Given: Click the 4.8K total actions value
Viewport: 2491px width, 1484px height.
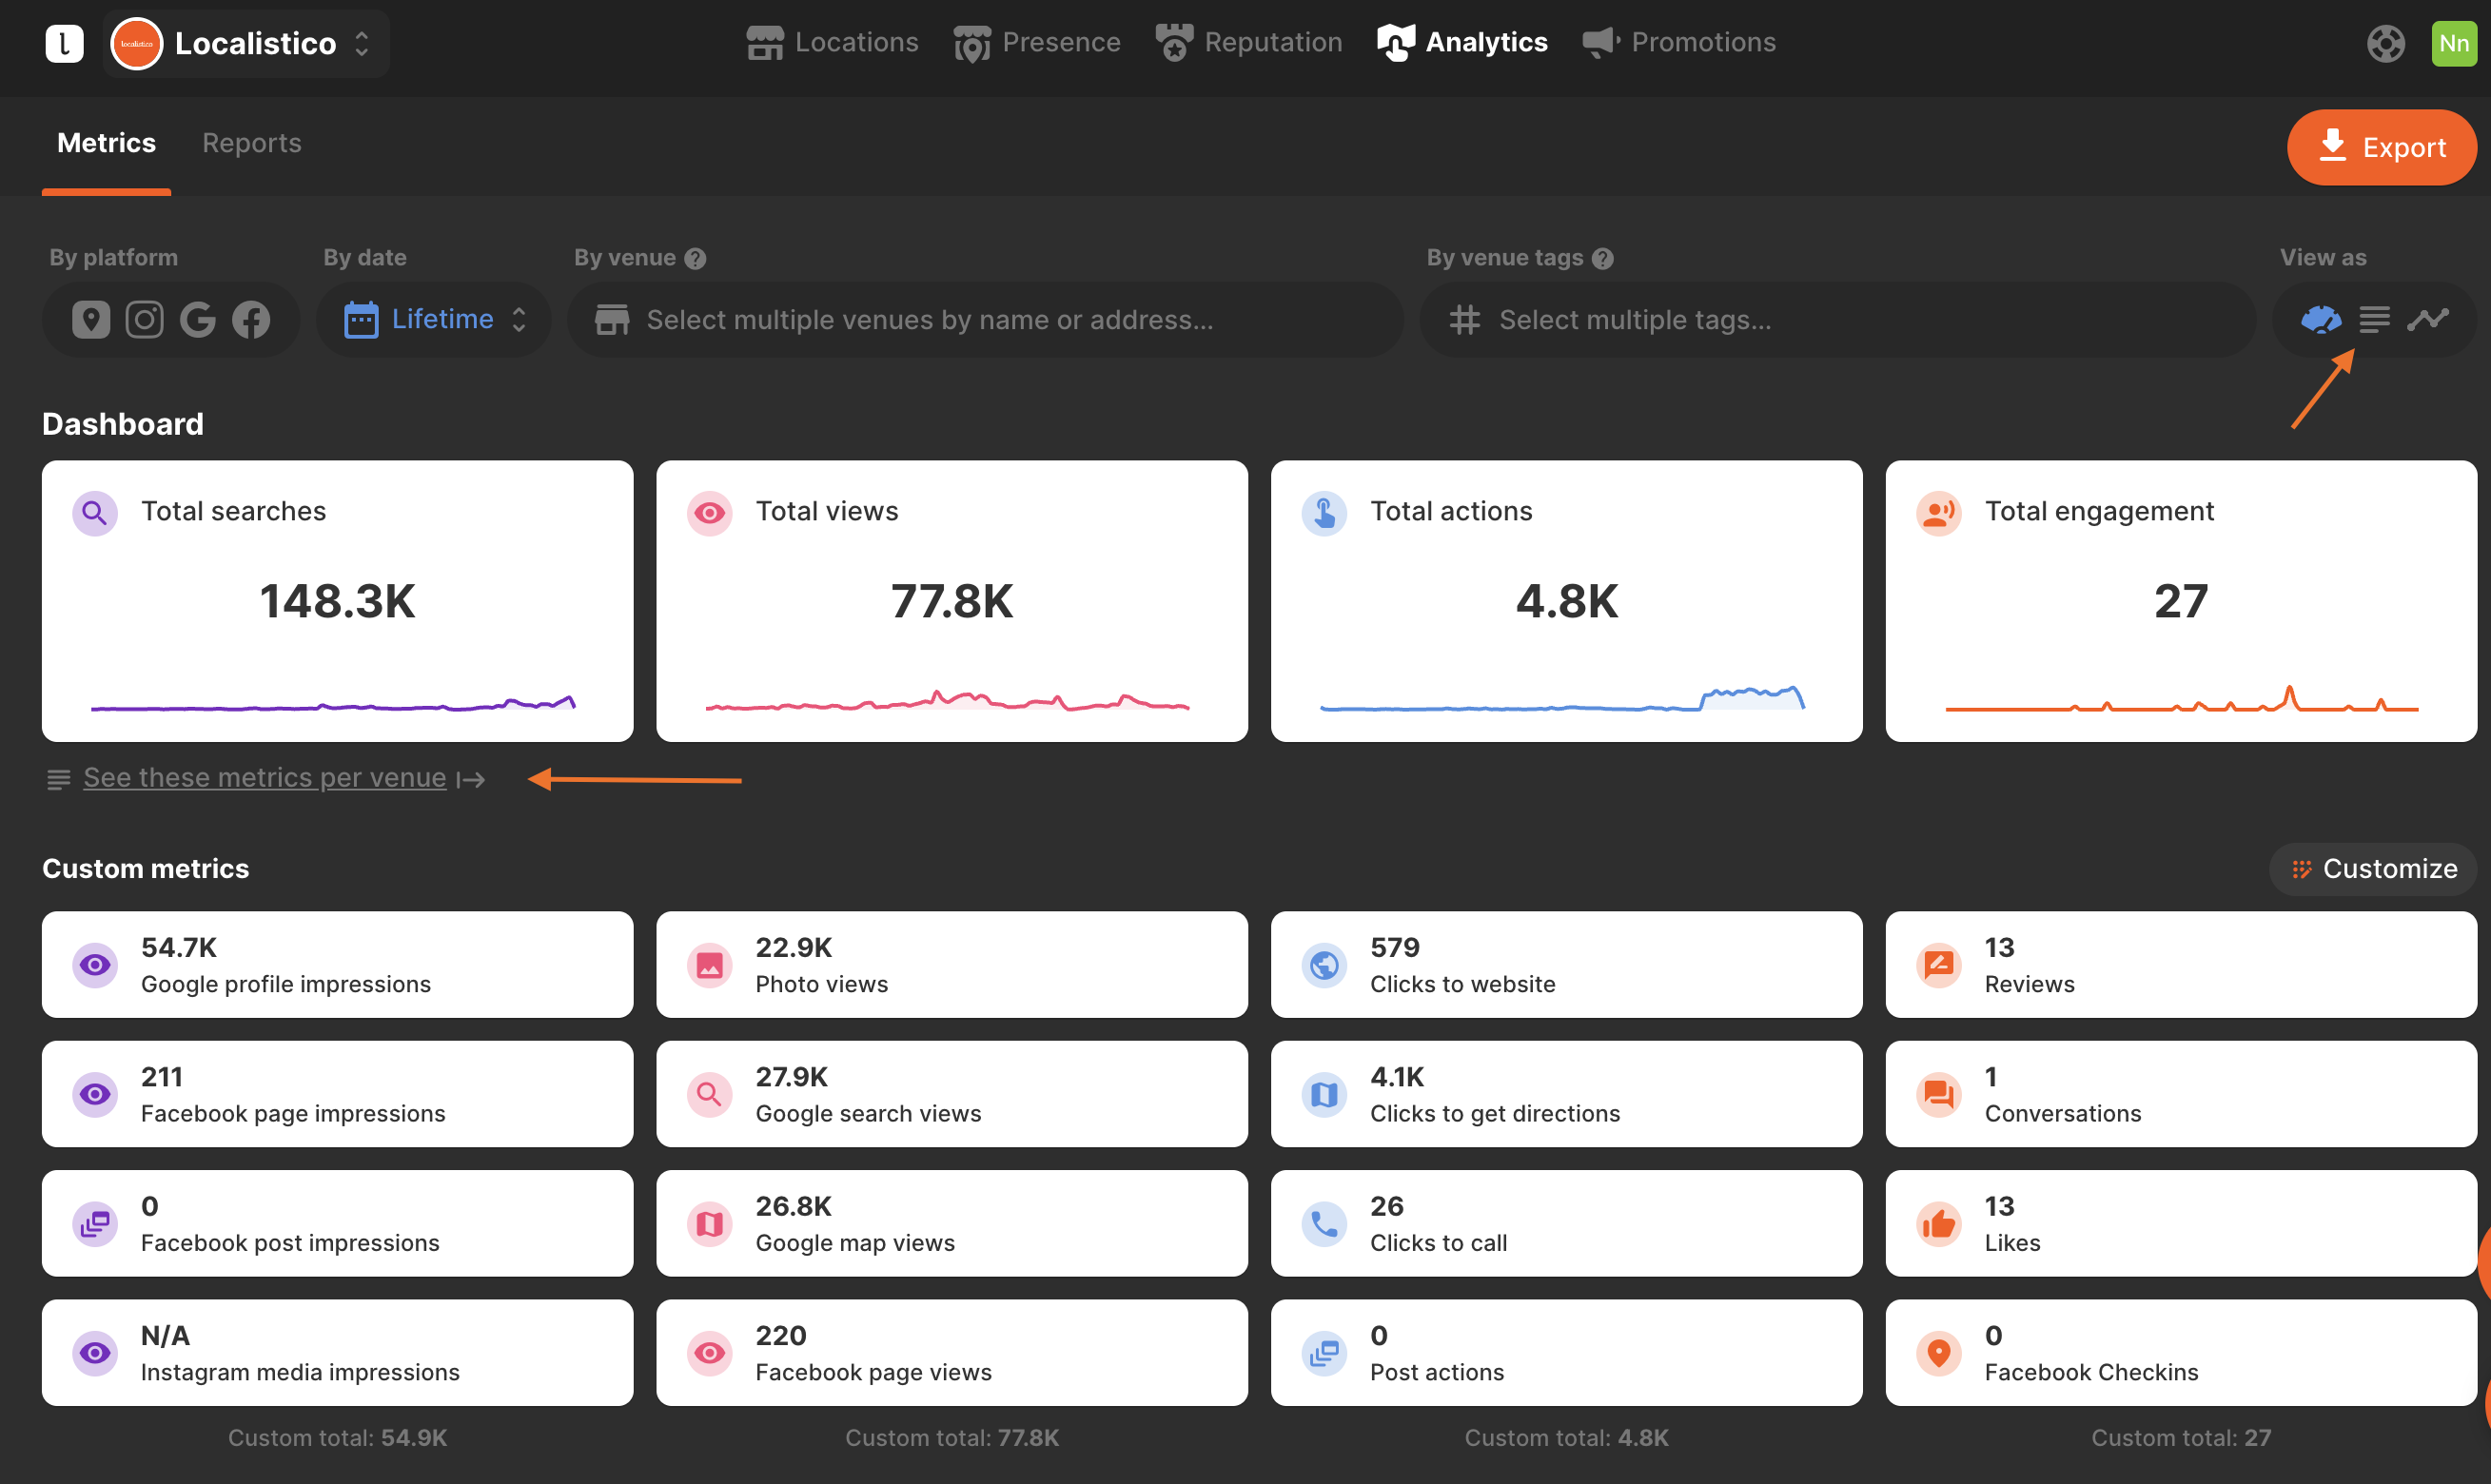Looking at the screenshot, I should pyautogui.click(x=1567, y=601).
